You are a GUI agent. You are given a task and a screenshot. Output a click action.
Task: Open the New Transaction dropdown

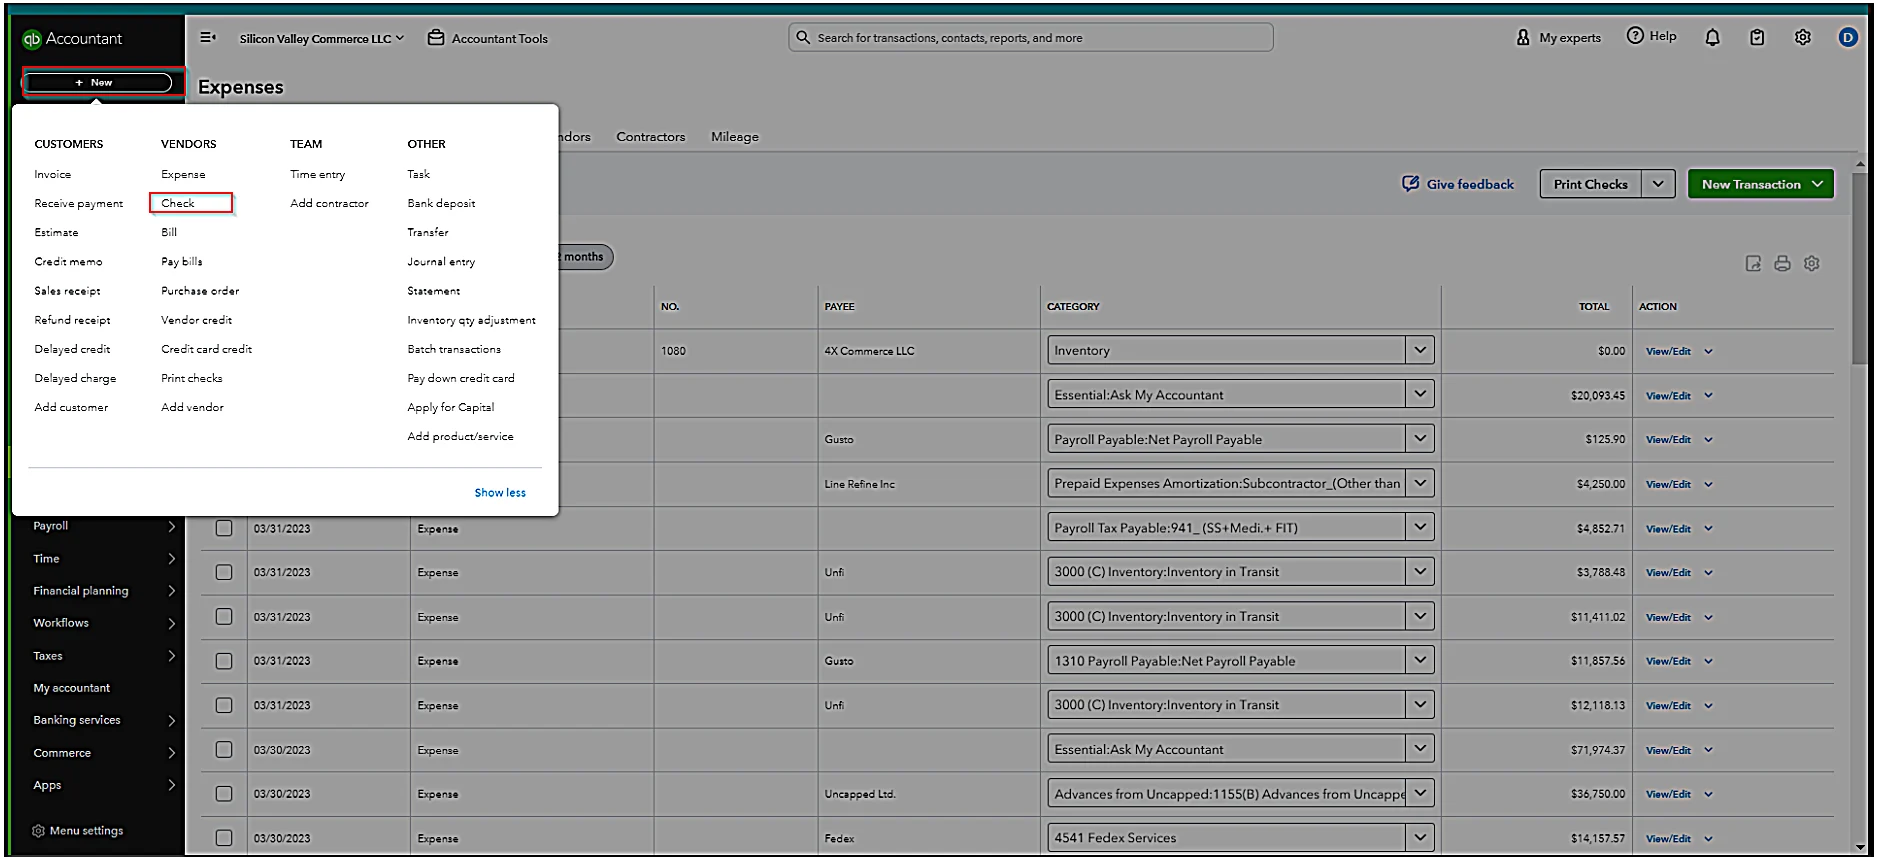(x=1761, y=184)
